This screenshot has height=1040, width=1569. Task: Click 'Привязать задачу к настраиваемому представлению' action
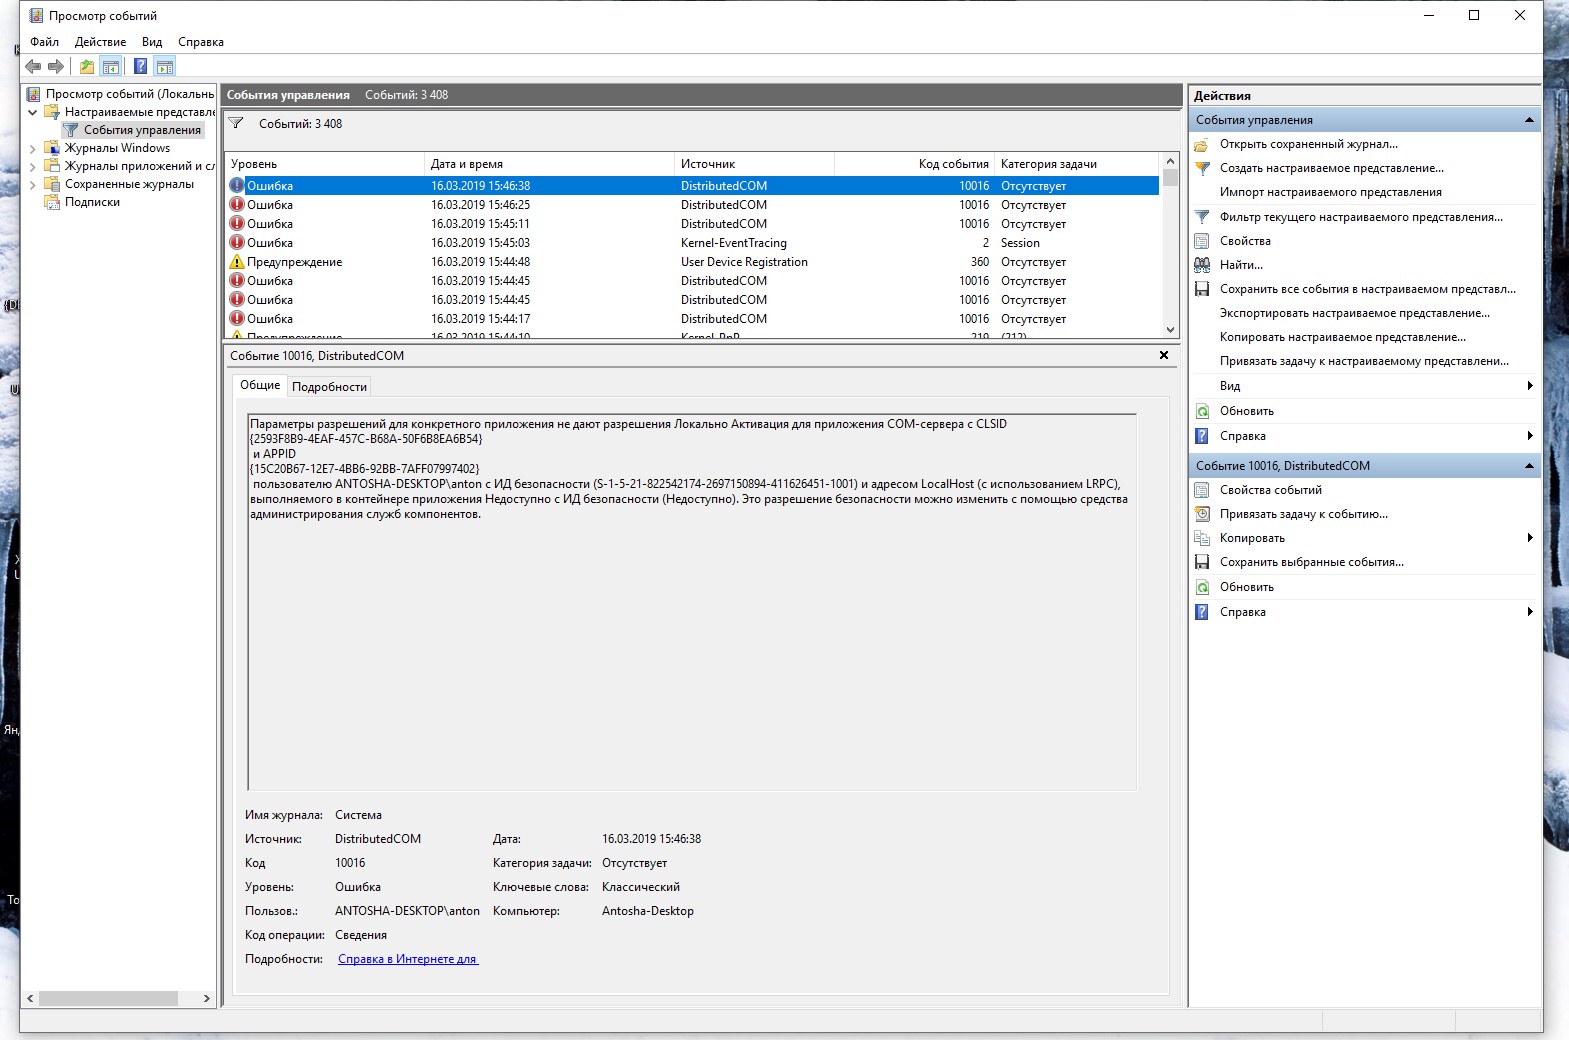(x=1364, y=361)
